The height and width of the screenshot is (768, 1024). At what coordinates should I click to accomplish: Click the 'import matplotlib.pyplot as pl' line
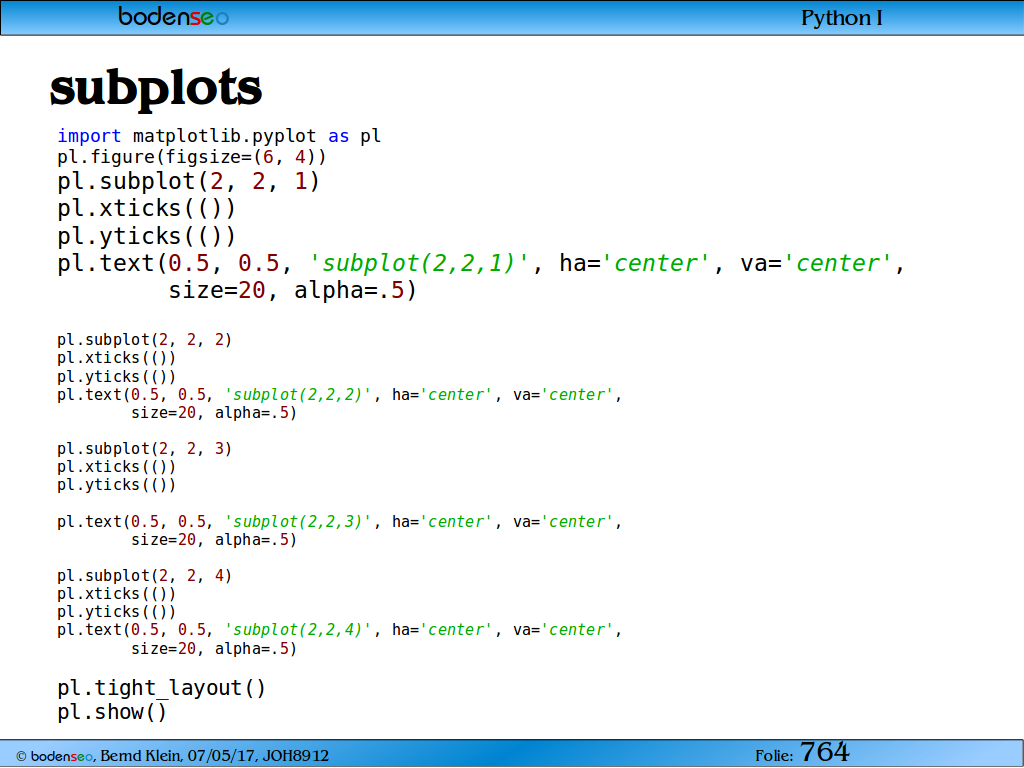219,136
